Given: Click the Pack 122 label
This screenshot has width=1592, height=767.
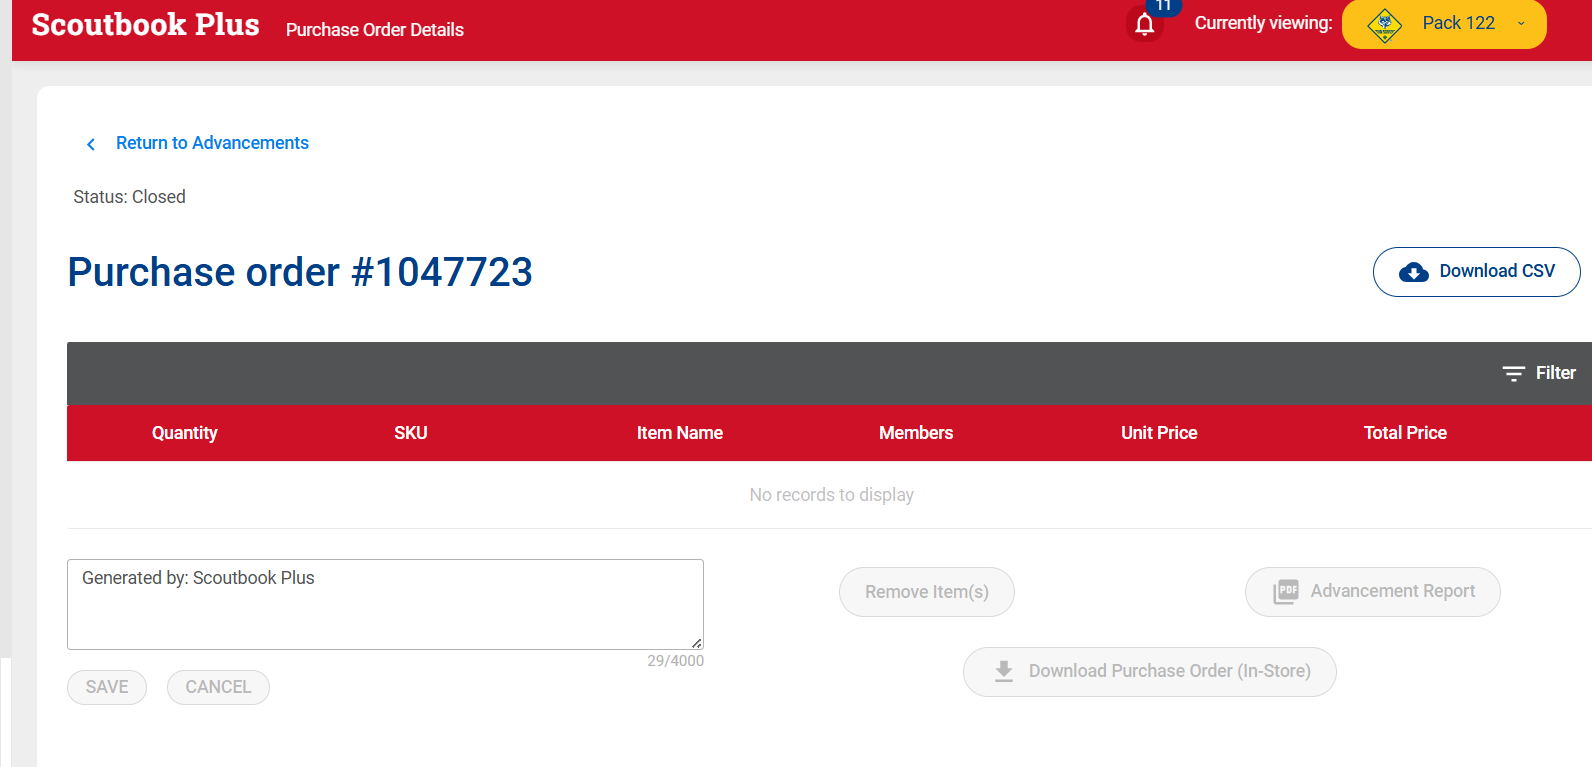Looking at the screenshot, I should coord(1459,23).
